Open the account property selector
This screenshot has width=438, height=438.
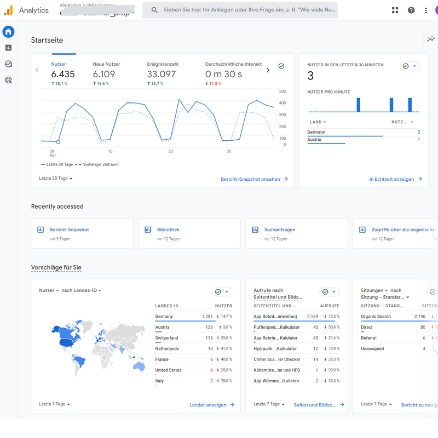coord(97,10)
